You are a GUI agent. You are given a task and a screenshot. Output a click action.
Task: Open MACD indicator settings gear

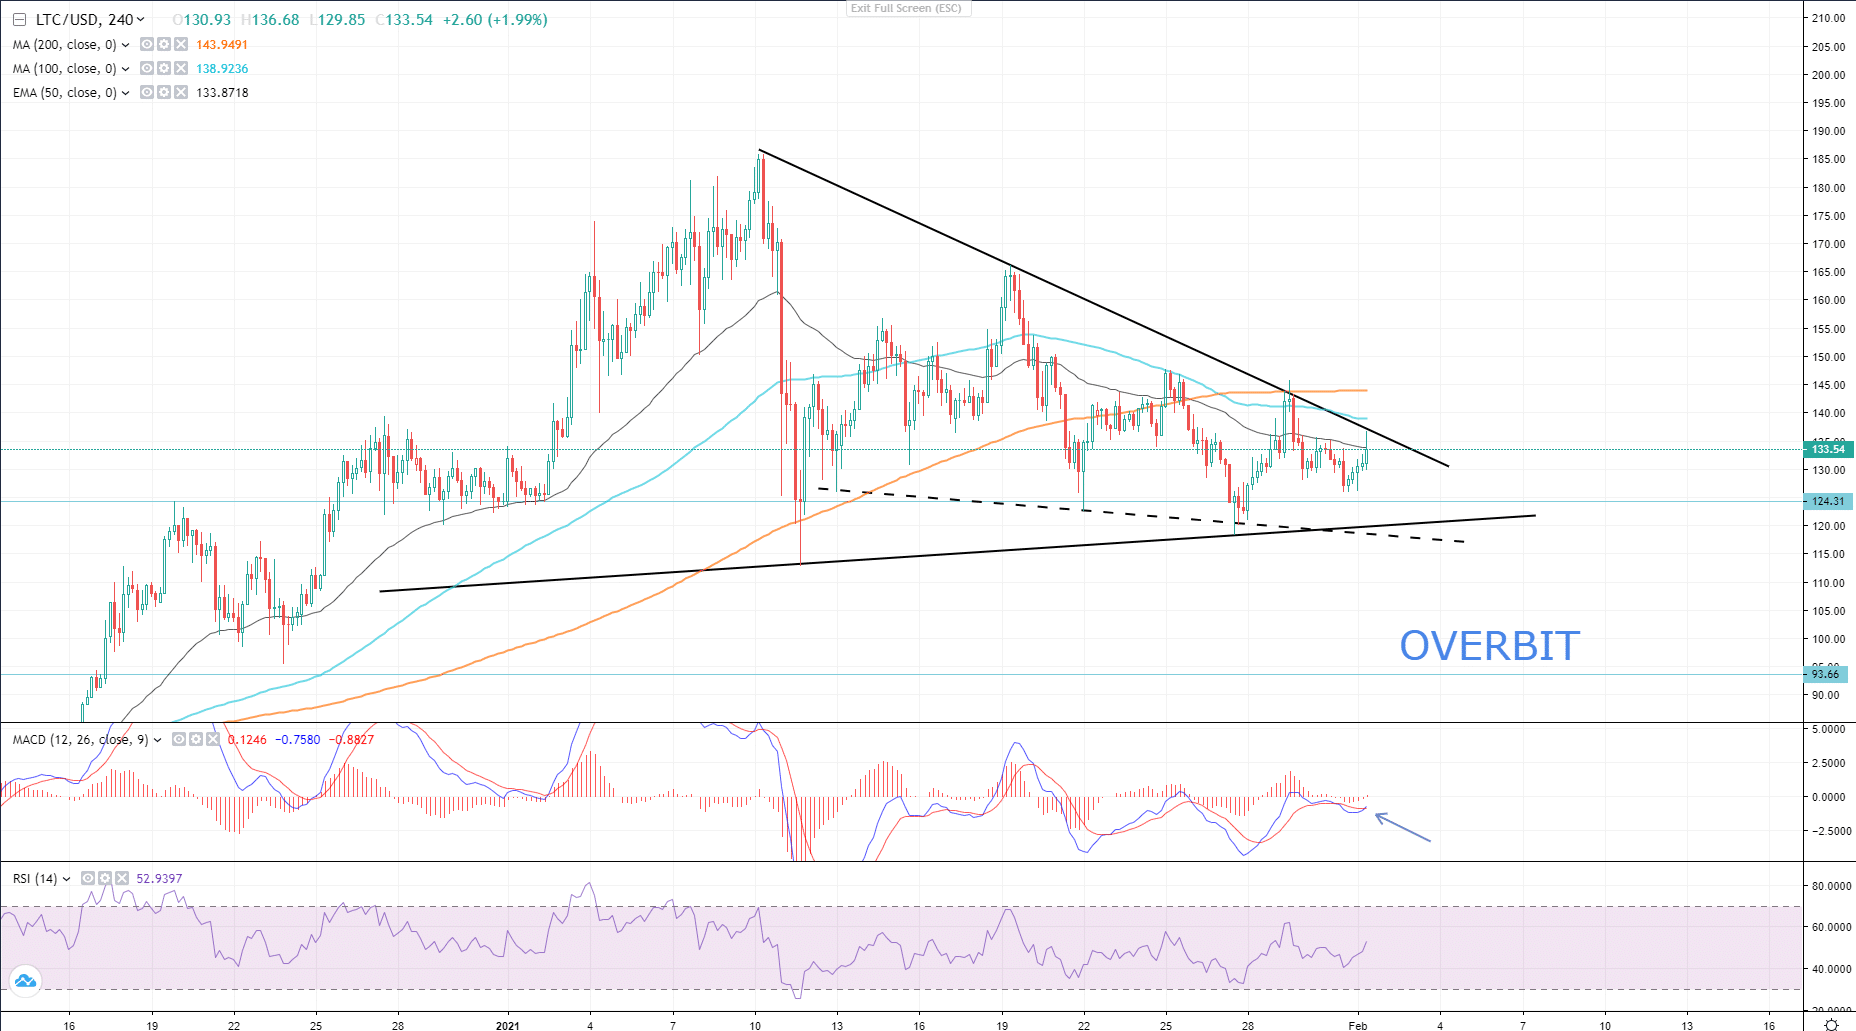click(x=196, y=740)
